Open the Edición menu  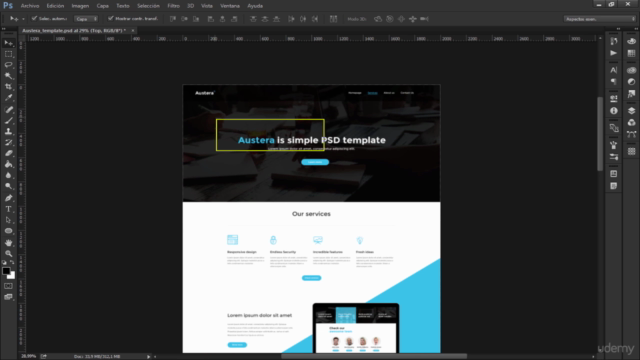point(55,6)
